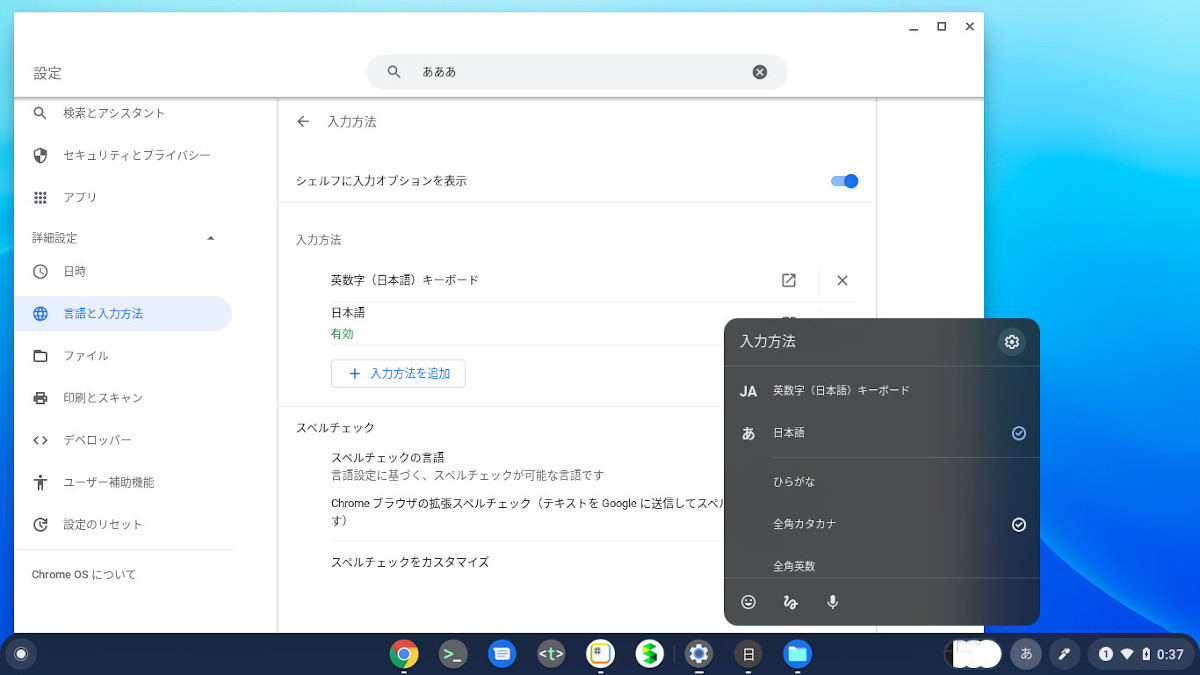Switch input mode to ひらがな
Screen dimensions: 1200x675
click(794, 481)
